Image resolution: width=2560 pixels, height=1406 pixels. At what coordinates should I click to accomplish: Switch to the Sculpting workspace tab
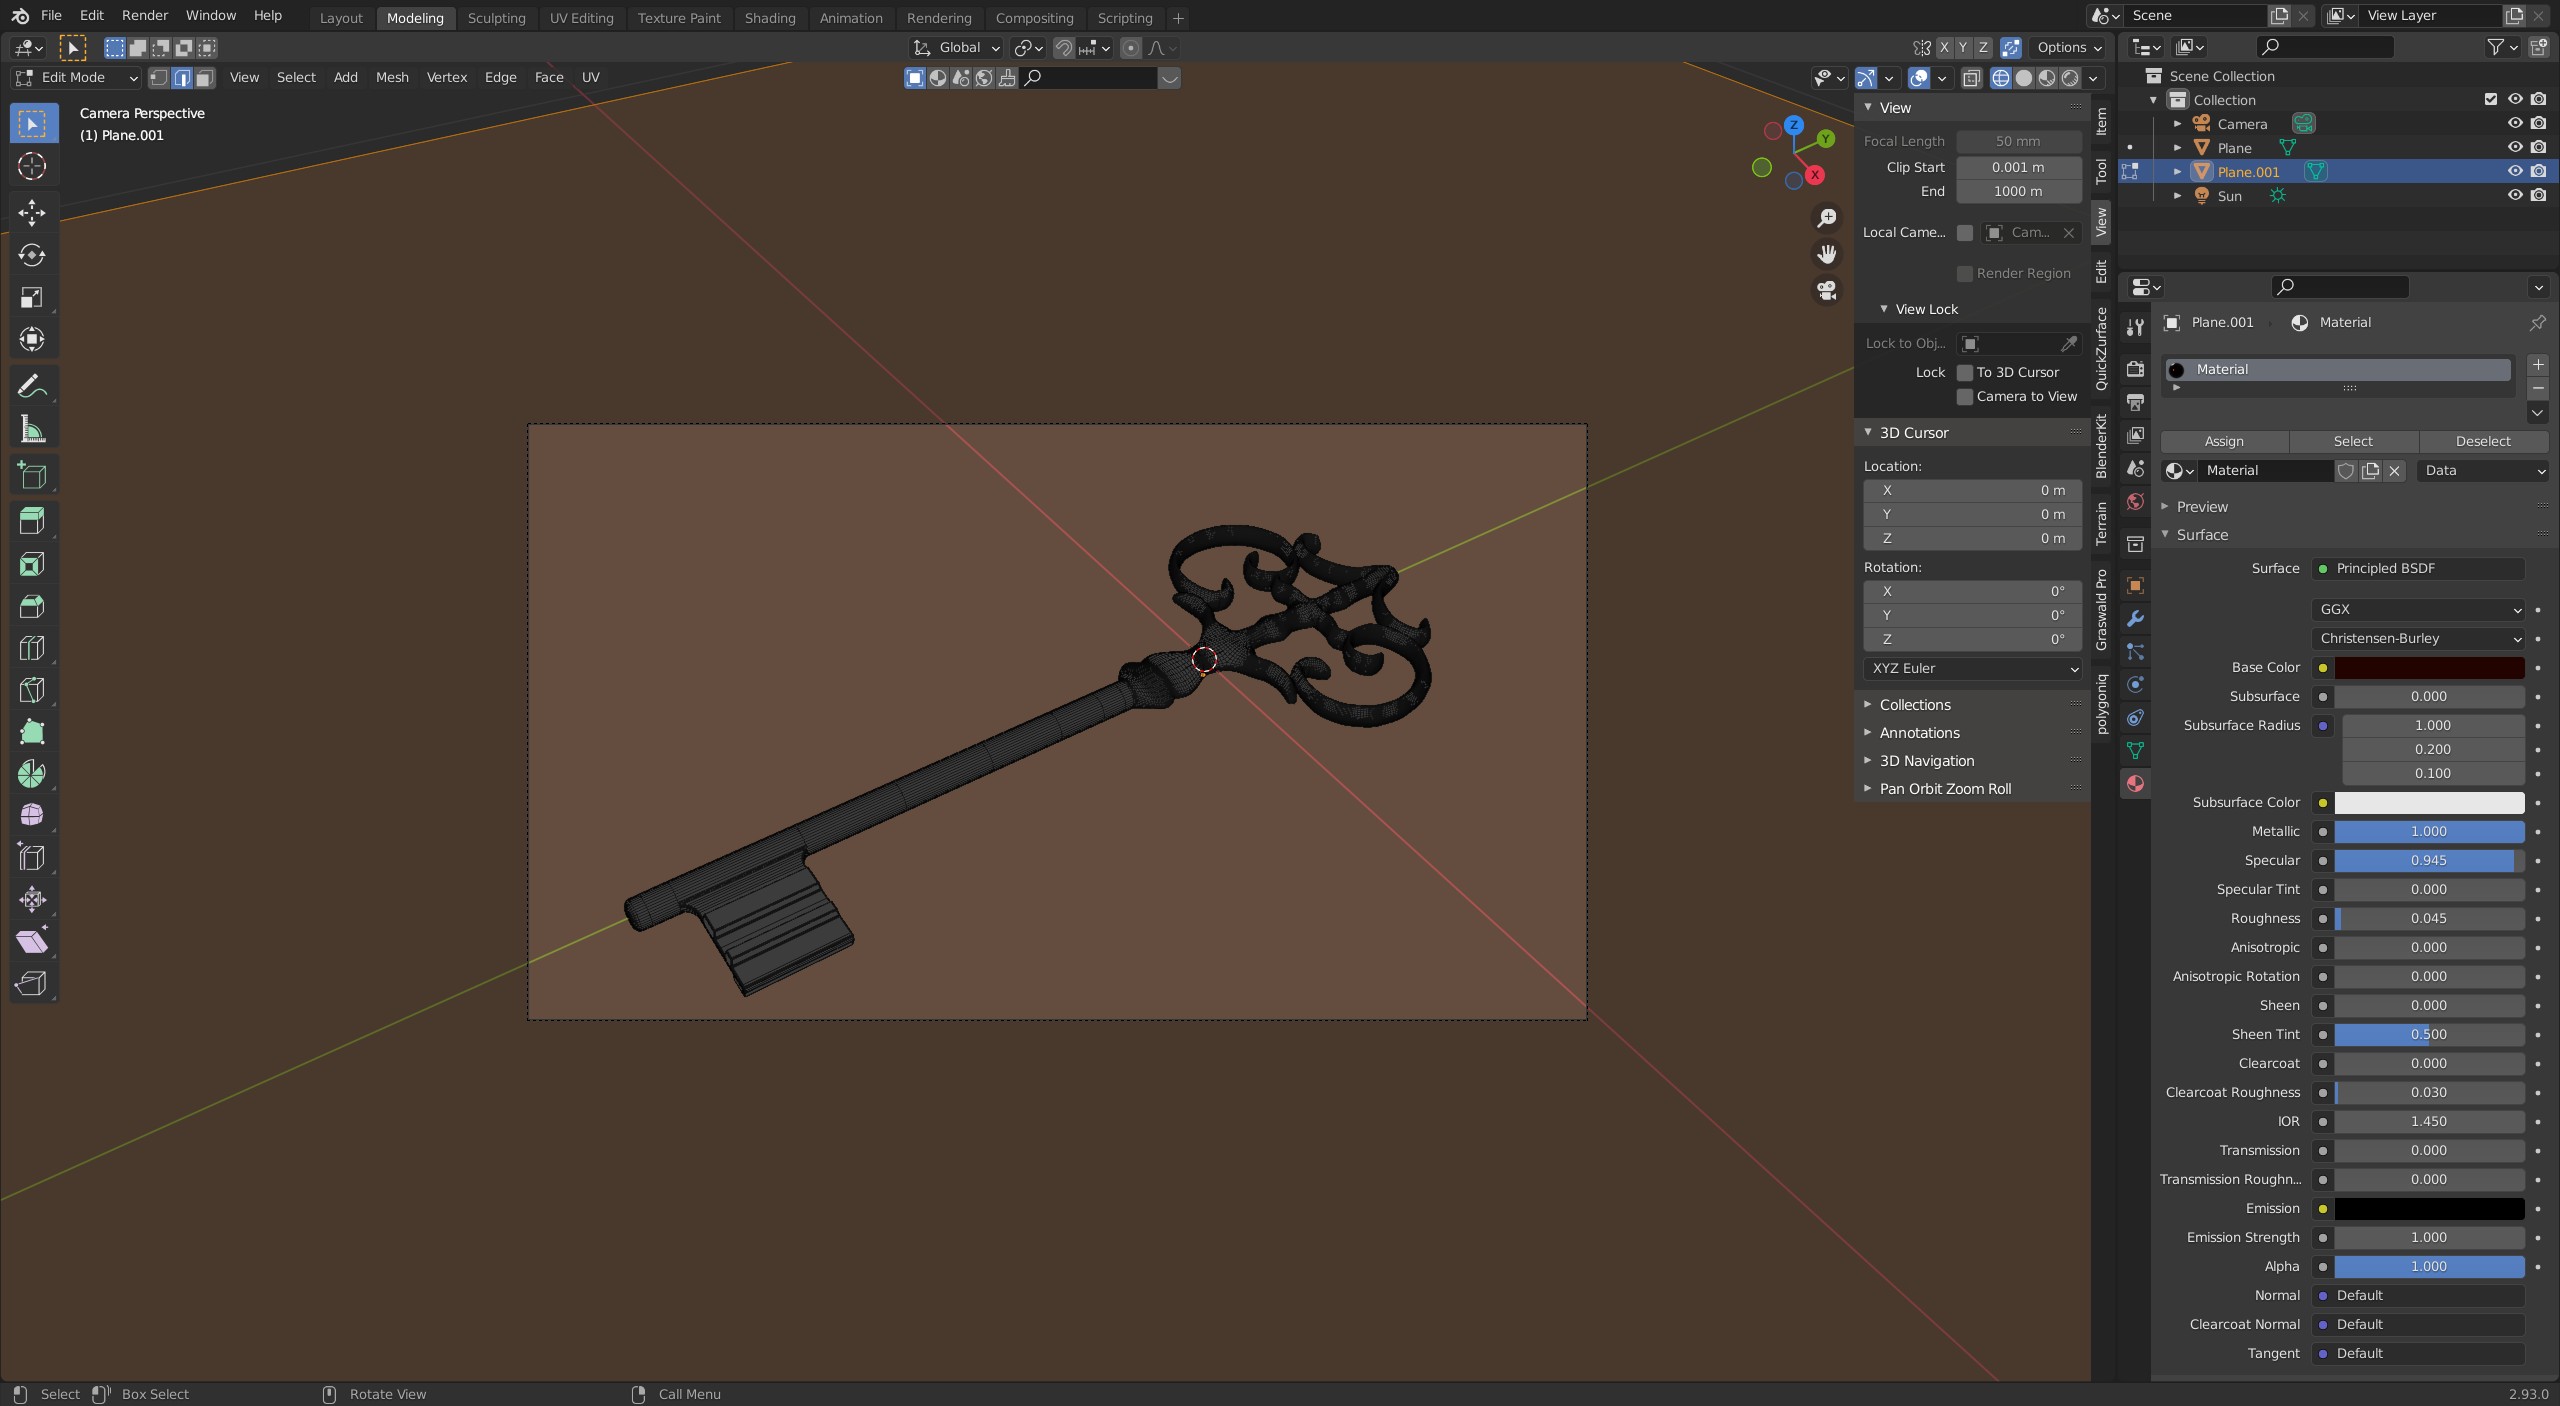(x=496, y=18)
